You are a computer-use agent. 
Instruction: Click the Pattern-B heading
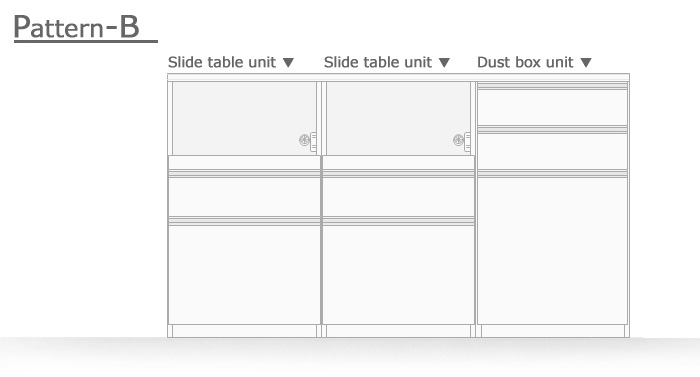[76, 27]
